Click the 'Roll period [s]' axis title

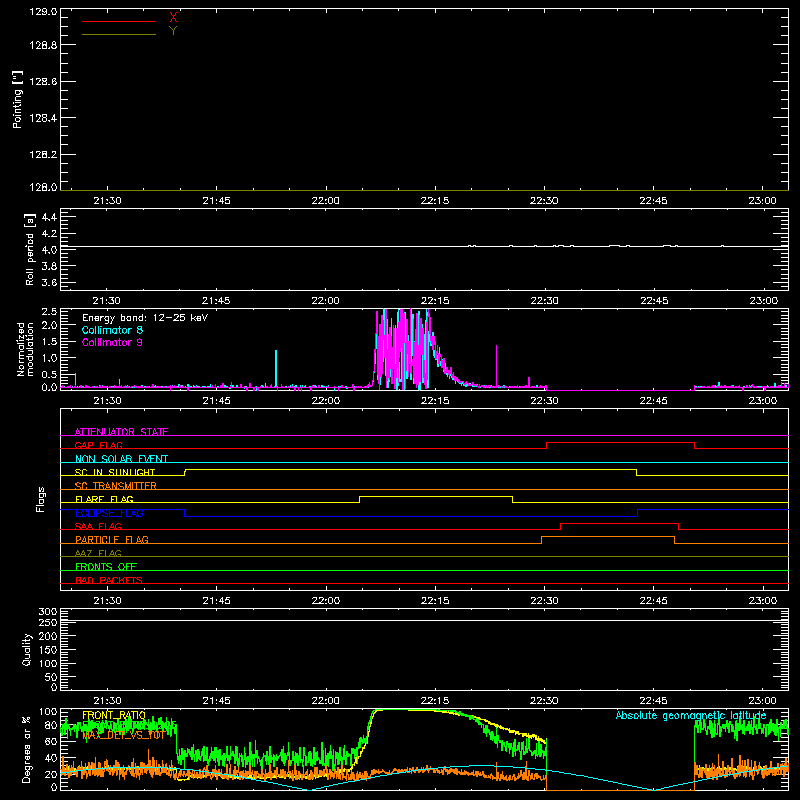point(30,249)
